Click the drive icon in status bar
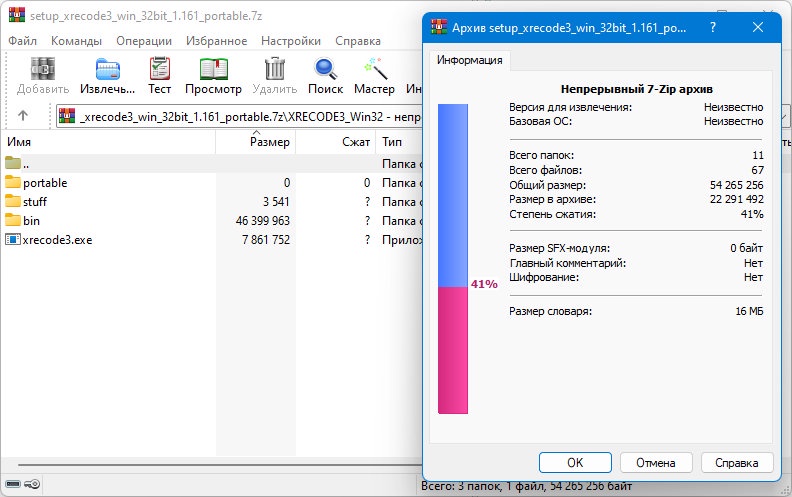This screenshot has width=792, height=497. [x=13, y=484]
